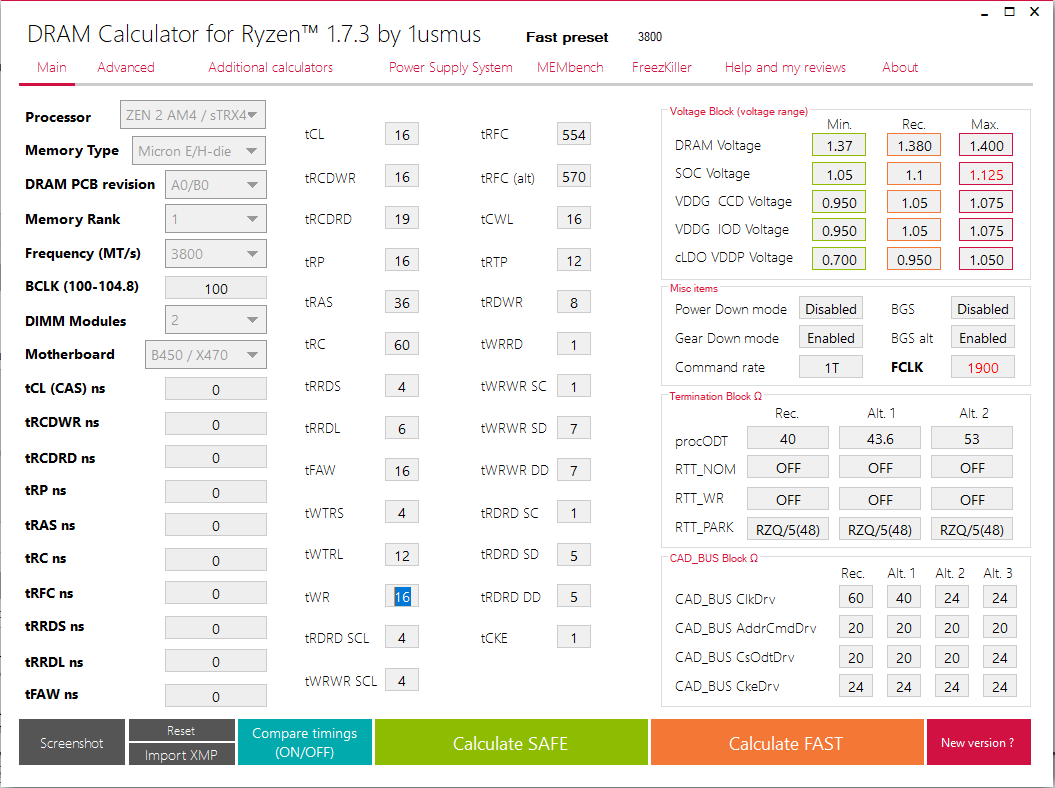Screen dimensions: 1055x788
Task: Click the BCLK input field
Action: (x=215, y=288)
